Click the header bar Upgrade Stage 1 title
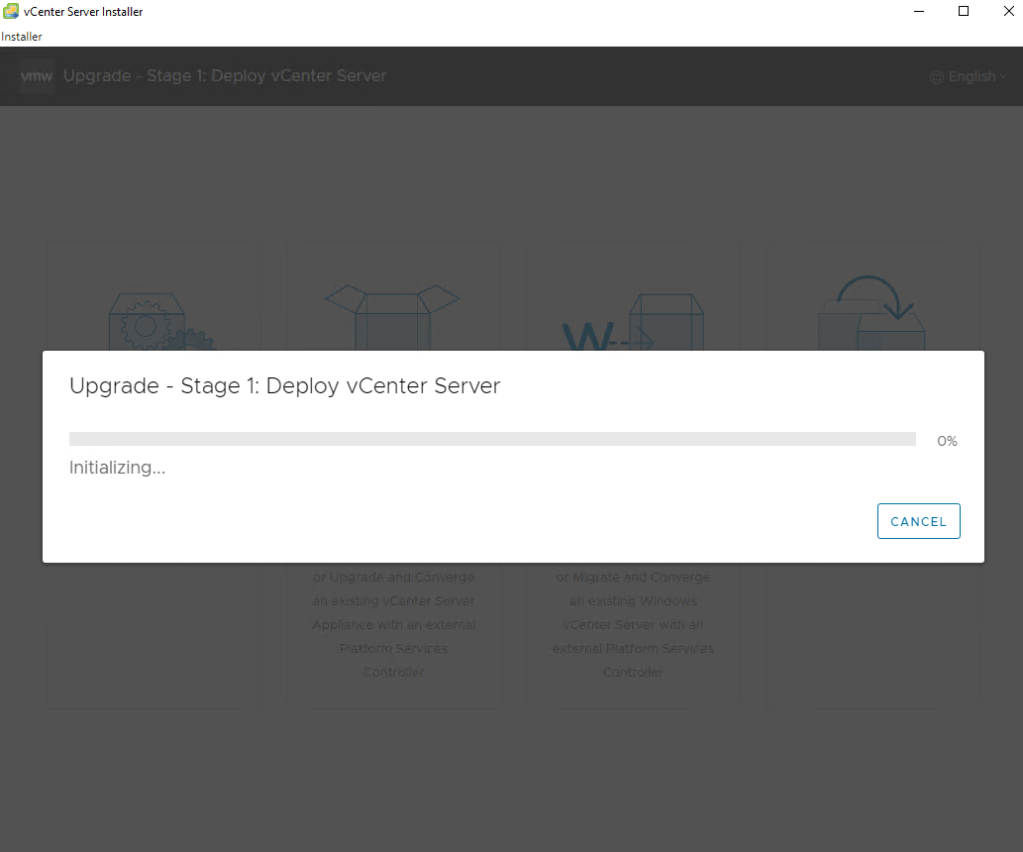This screenshot has width=1023, height=852. coord(224,76)
